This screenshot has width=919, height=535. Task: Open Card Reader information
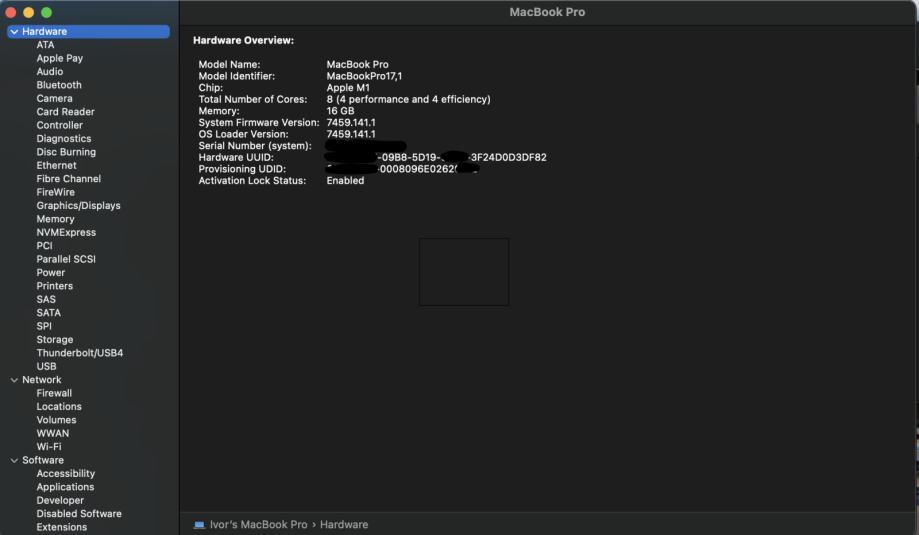tap(66, 112)
